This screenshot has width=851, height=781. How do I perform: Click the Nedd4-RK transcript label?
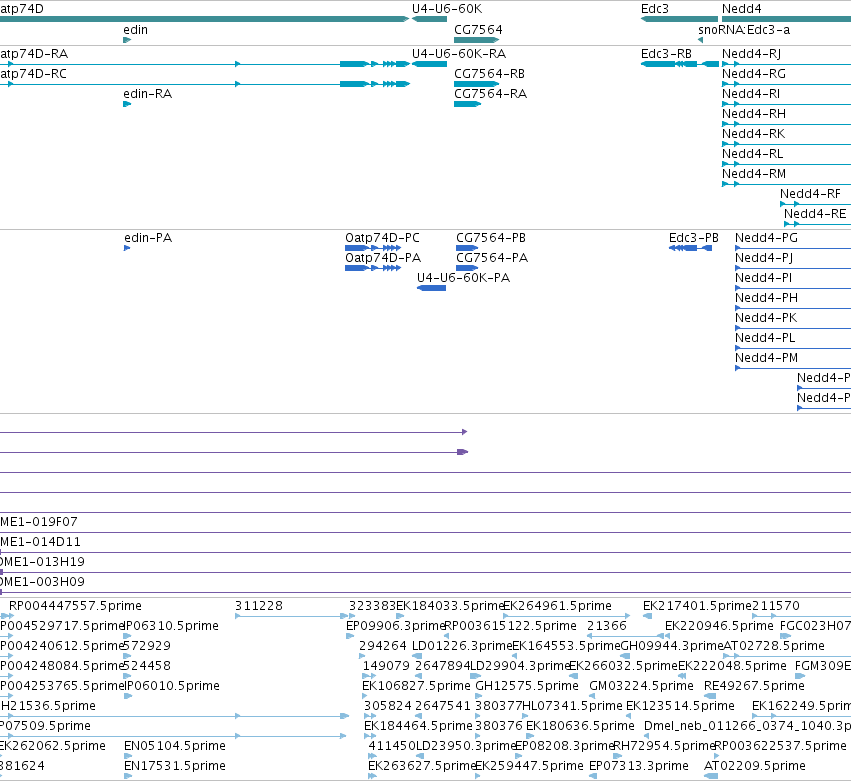(x=753, y=134)
